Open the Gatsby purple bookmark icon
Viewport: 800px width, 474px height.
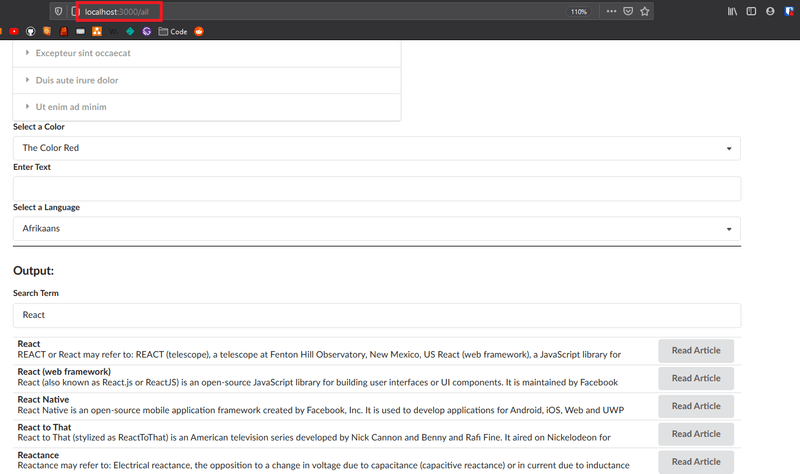pyautogui.click(x=147, y=32)
